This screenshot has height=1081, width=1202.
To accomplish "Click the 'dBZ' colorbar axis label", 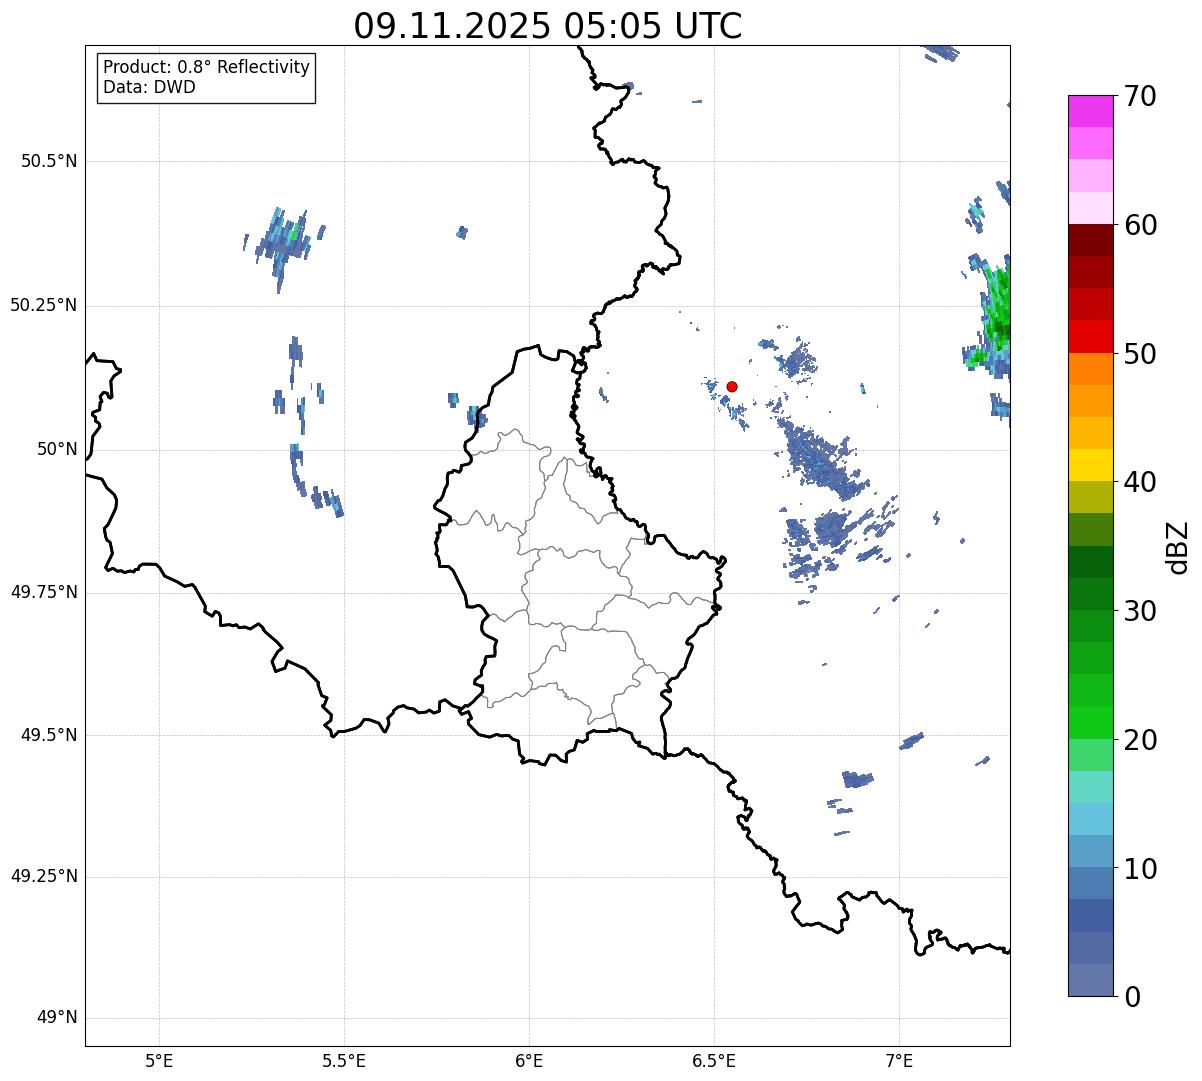I will click(1178, 546).
